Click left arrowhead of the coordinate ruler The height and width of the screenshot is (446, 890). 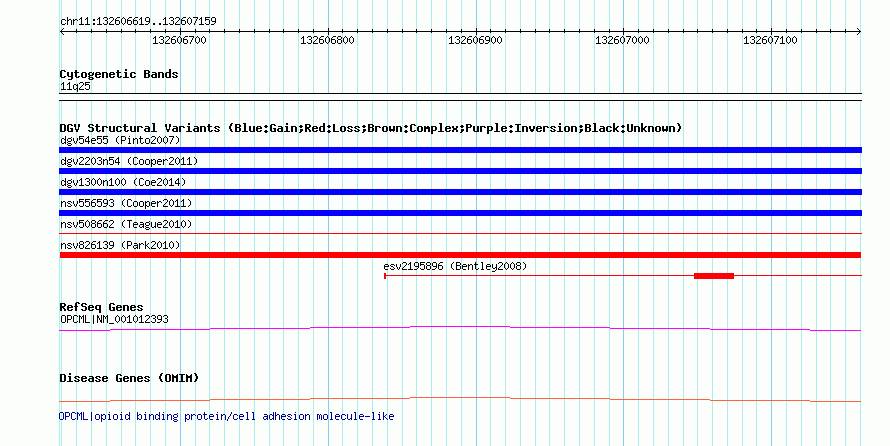[62, 32]
